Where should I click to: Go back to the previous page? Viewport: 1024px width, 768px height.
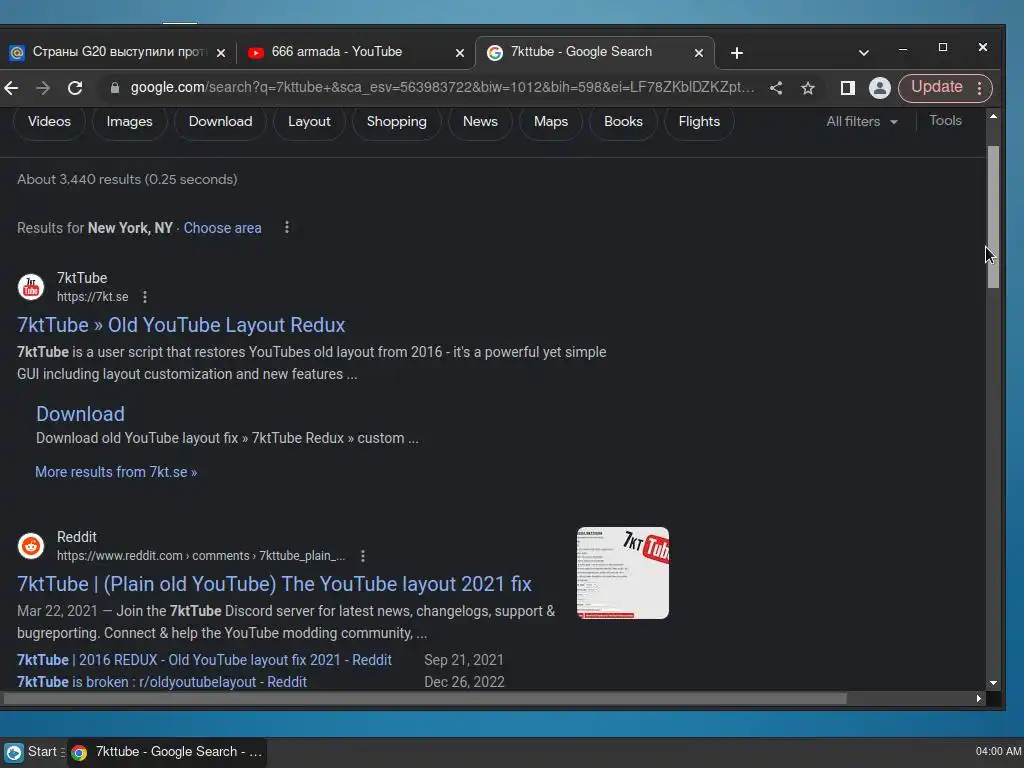[x=11, y=88]
